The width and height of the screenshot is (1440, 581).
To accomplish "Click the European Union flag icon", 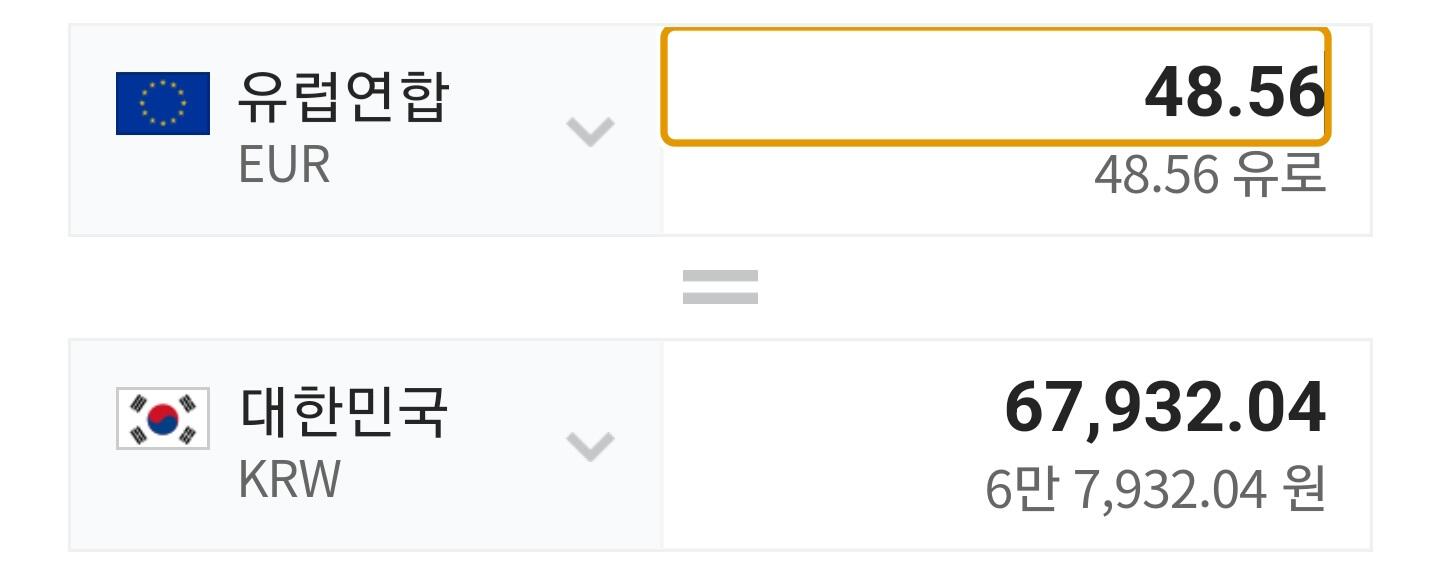I will (163, 103).
